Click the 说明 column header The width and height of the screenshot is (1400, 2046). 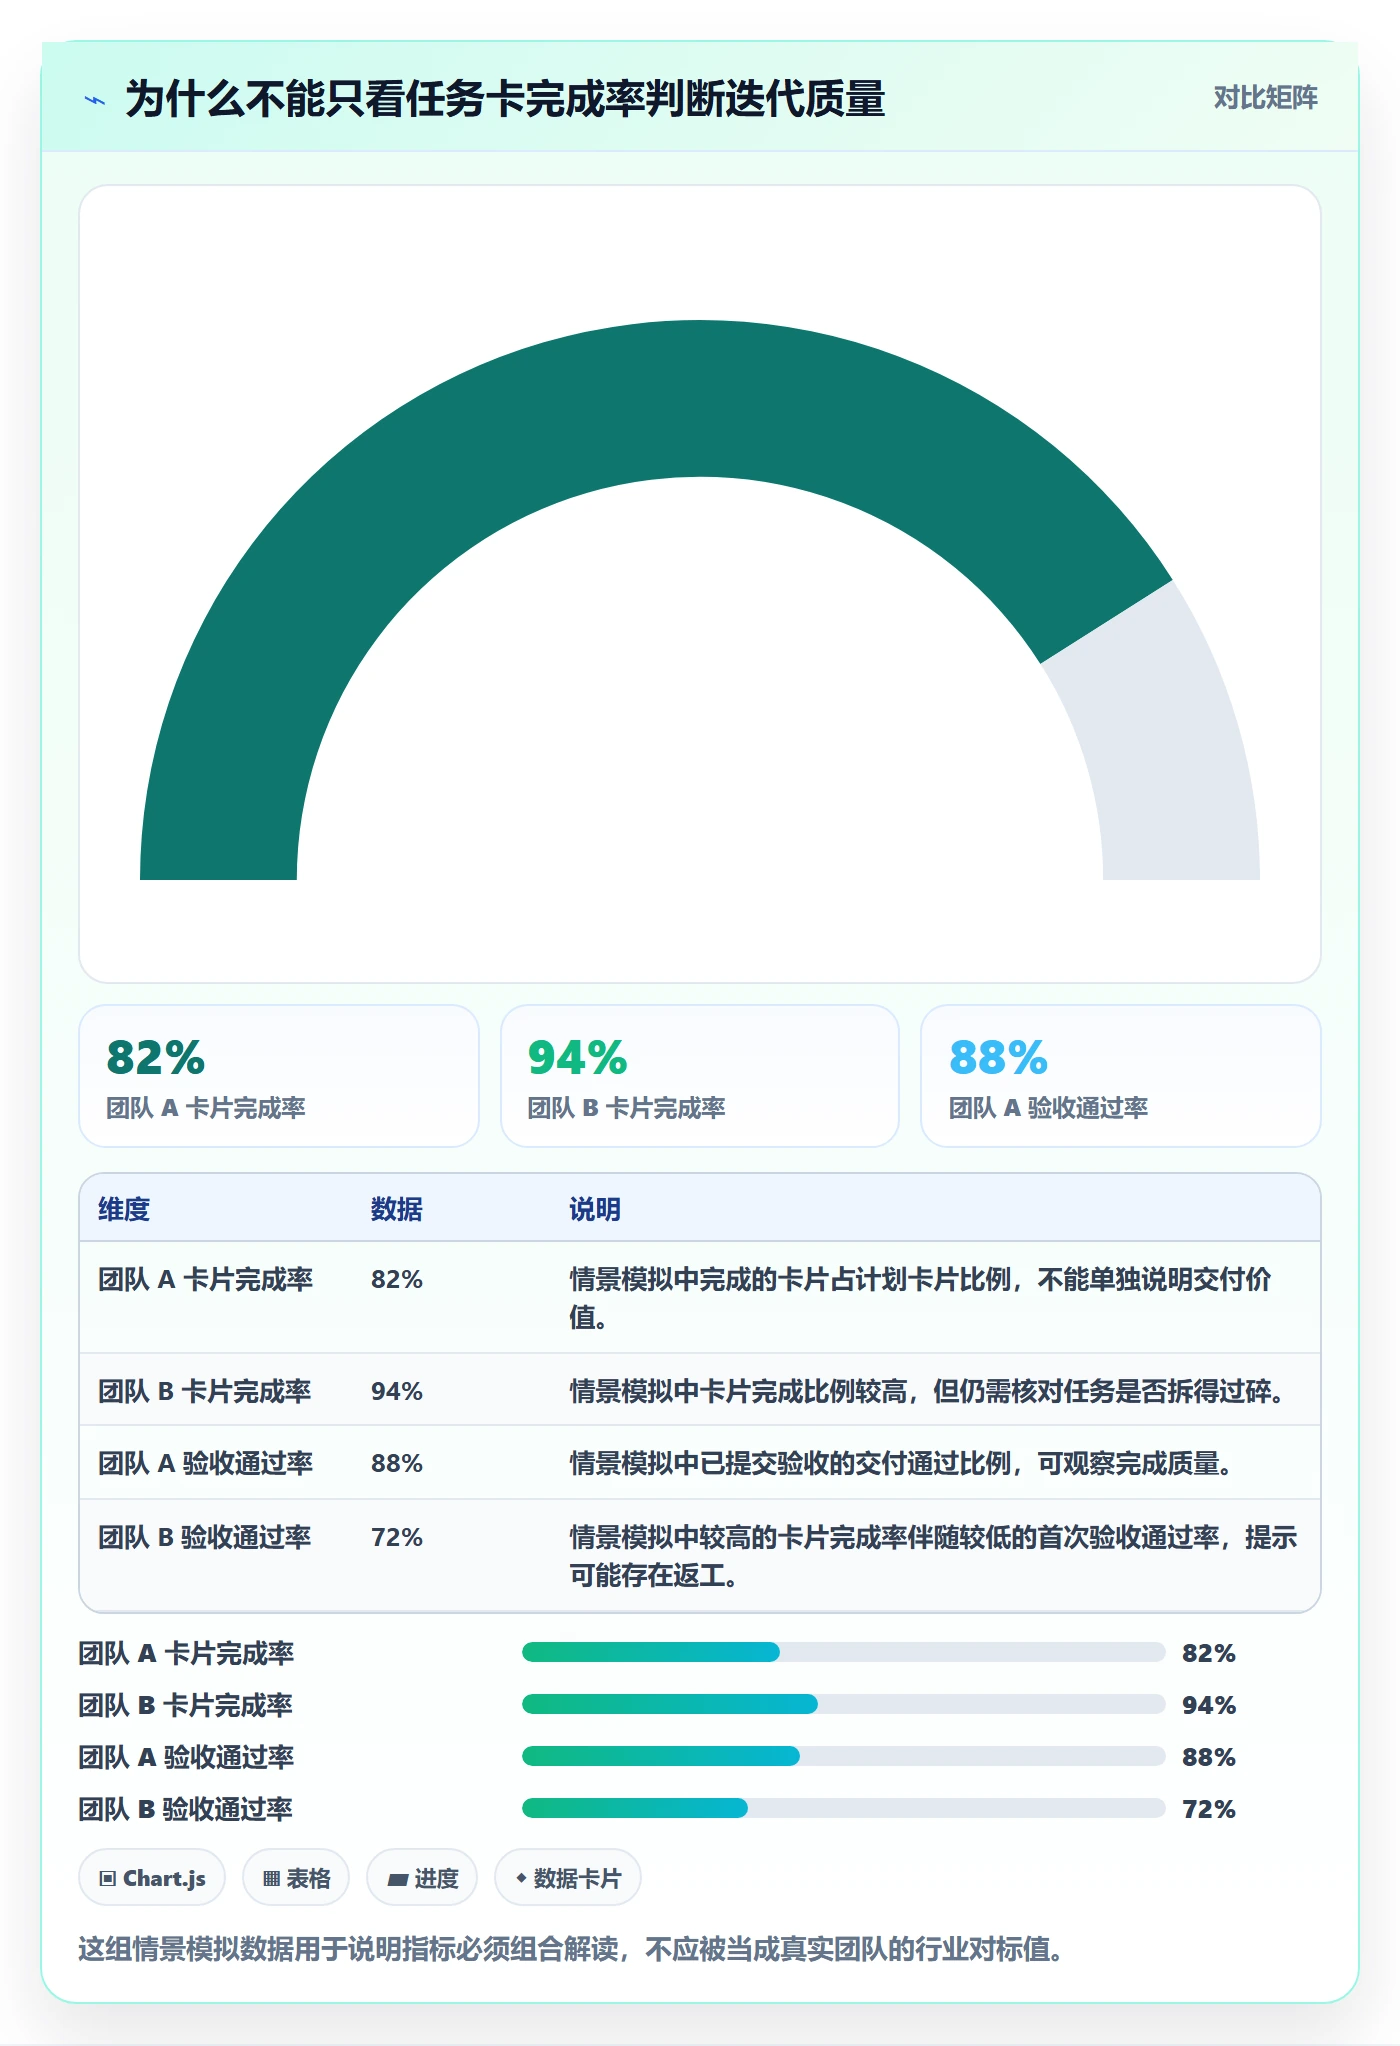tap(595, 1209)
